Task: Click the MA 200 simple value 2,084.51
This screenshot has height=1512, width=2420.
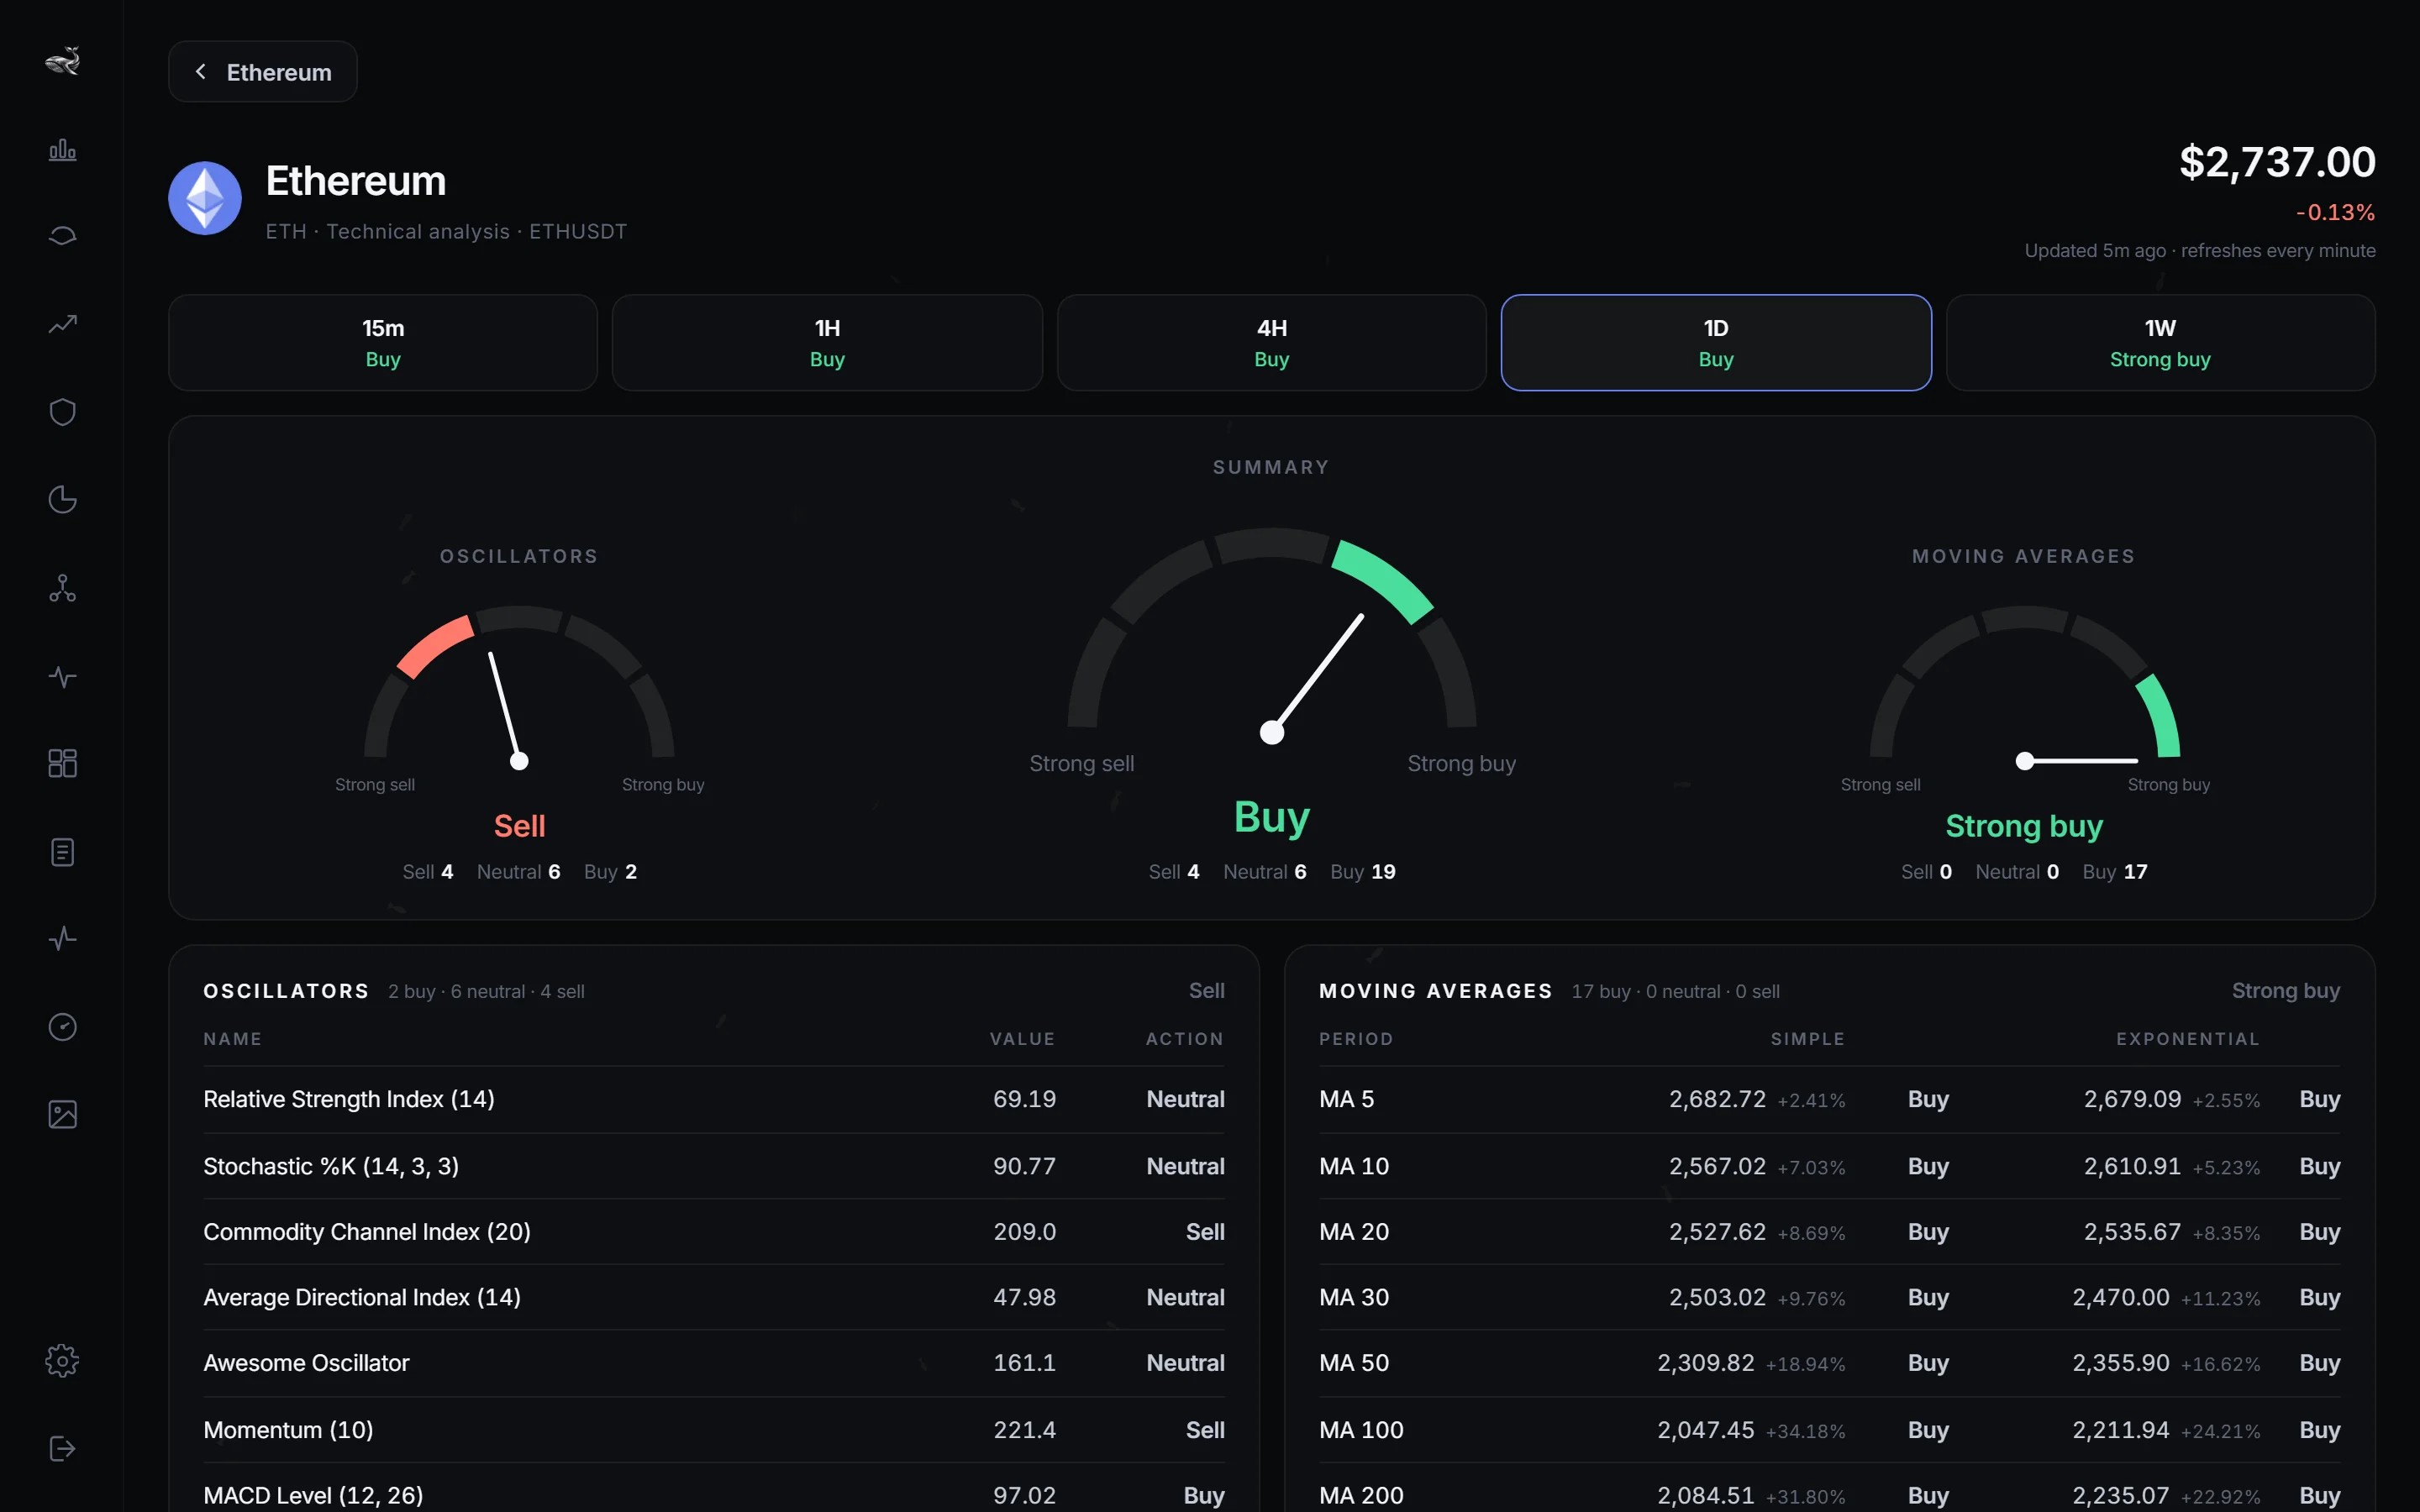Action: [x=1706, y=1496]
